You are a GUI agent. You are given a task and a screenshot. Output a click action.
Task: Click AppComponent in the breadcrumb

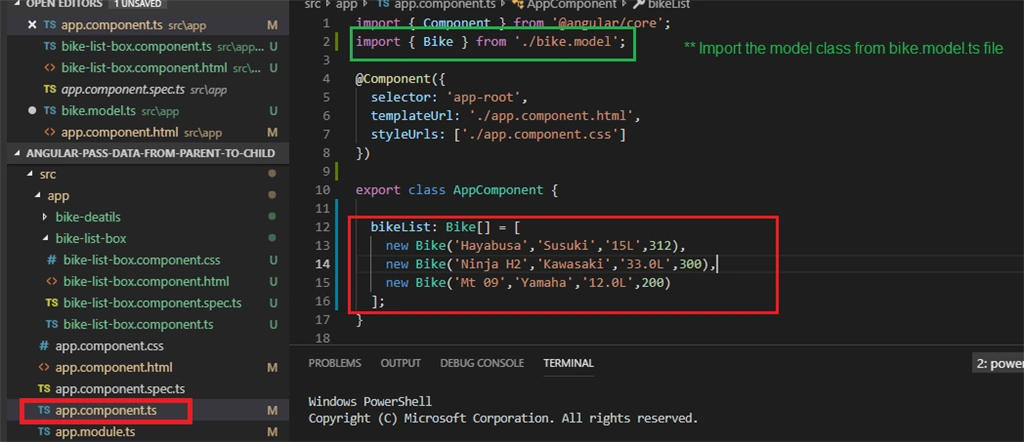[x=571, y=5]
